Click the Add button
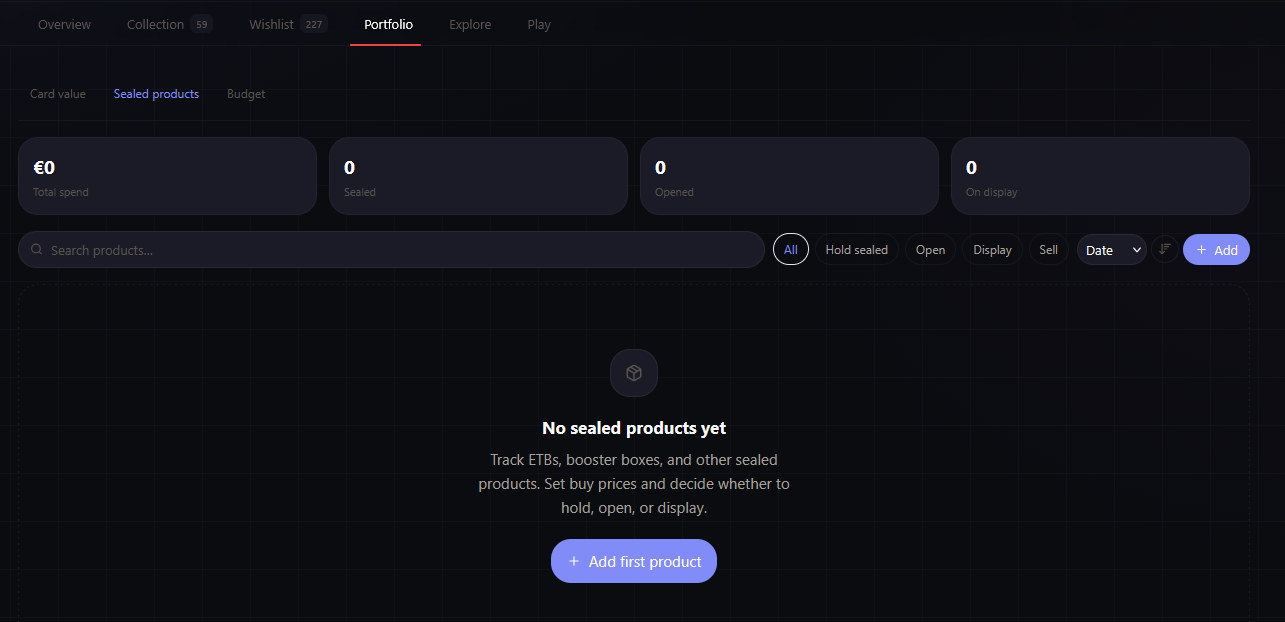This screenshot has height=622, width=1285. [1216, 250]
